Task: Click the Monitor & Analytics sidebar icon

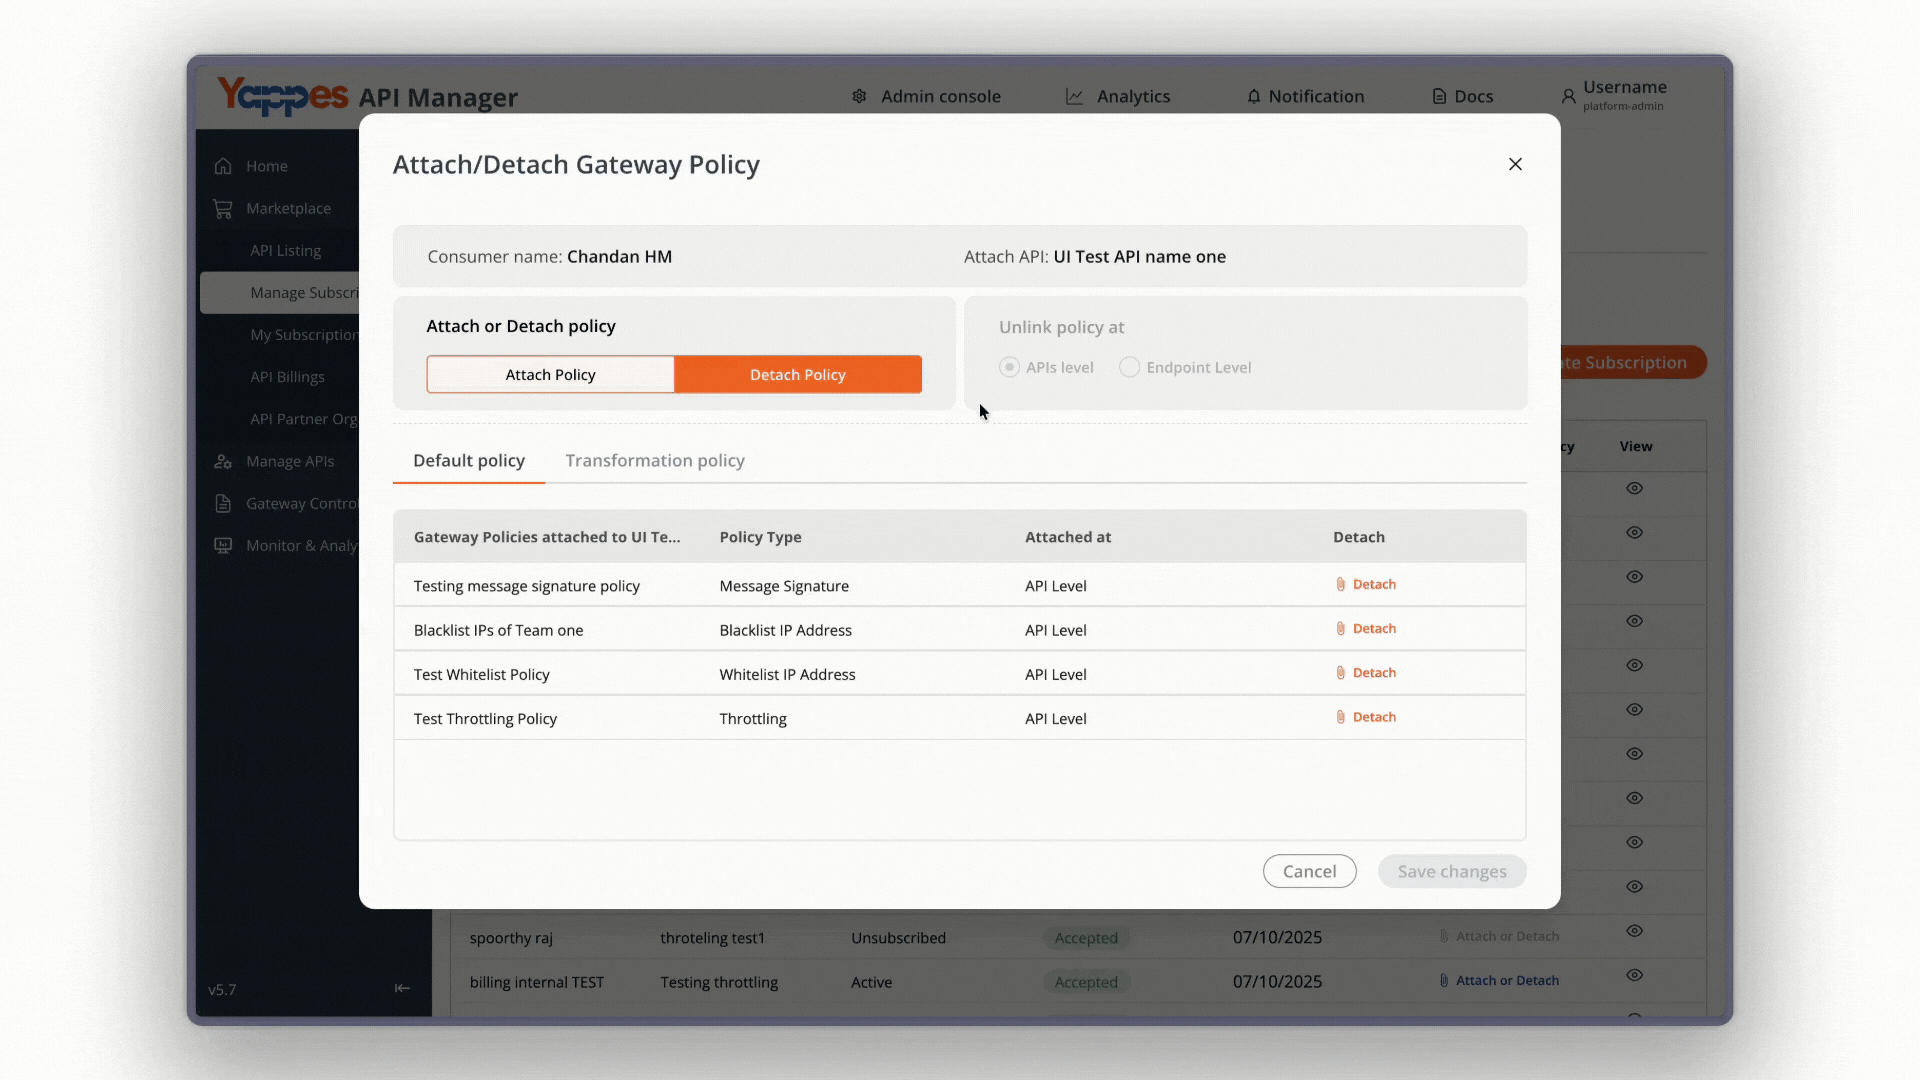Action: (x=223, y=545)
